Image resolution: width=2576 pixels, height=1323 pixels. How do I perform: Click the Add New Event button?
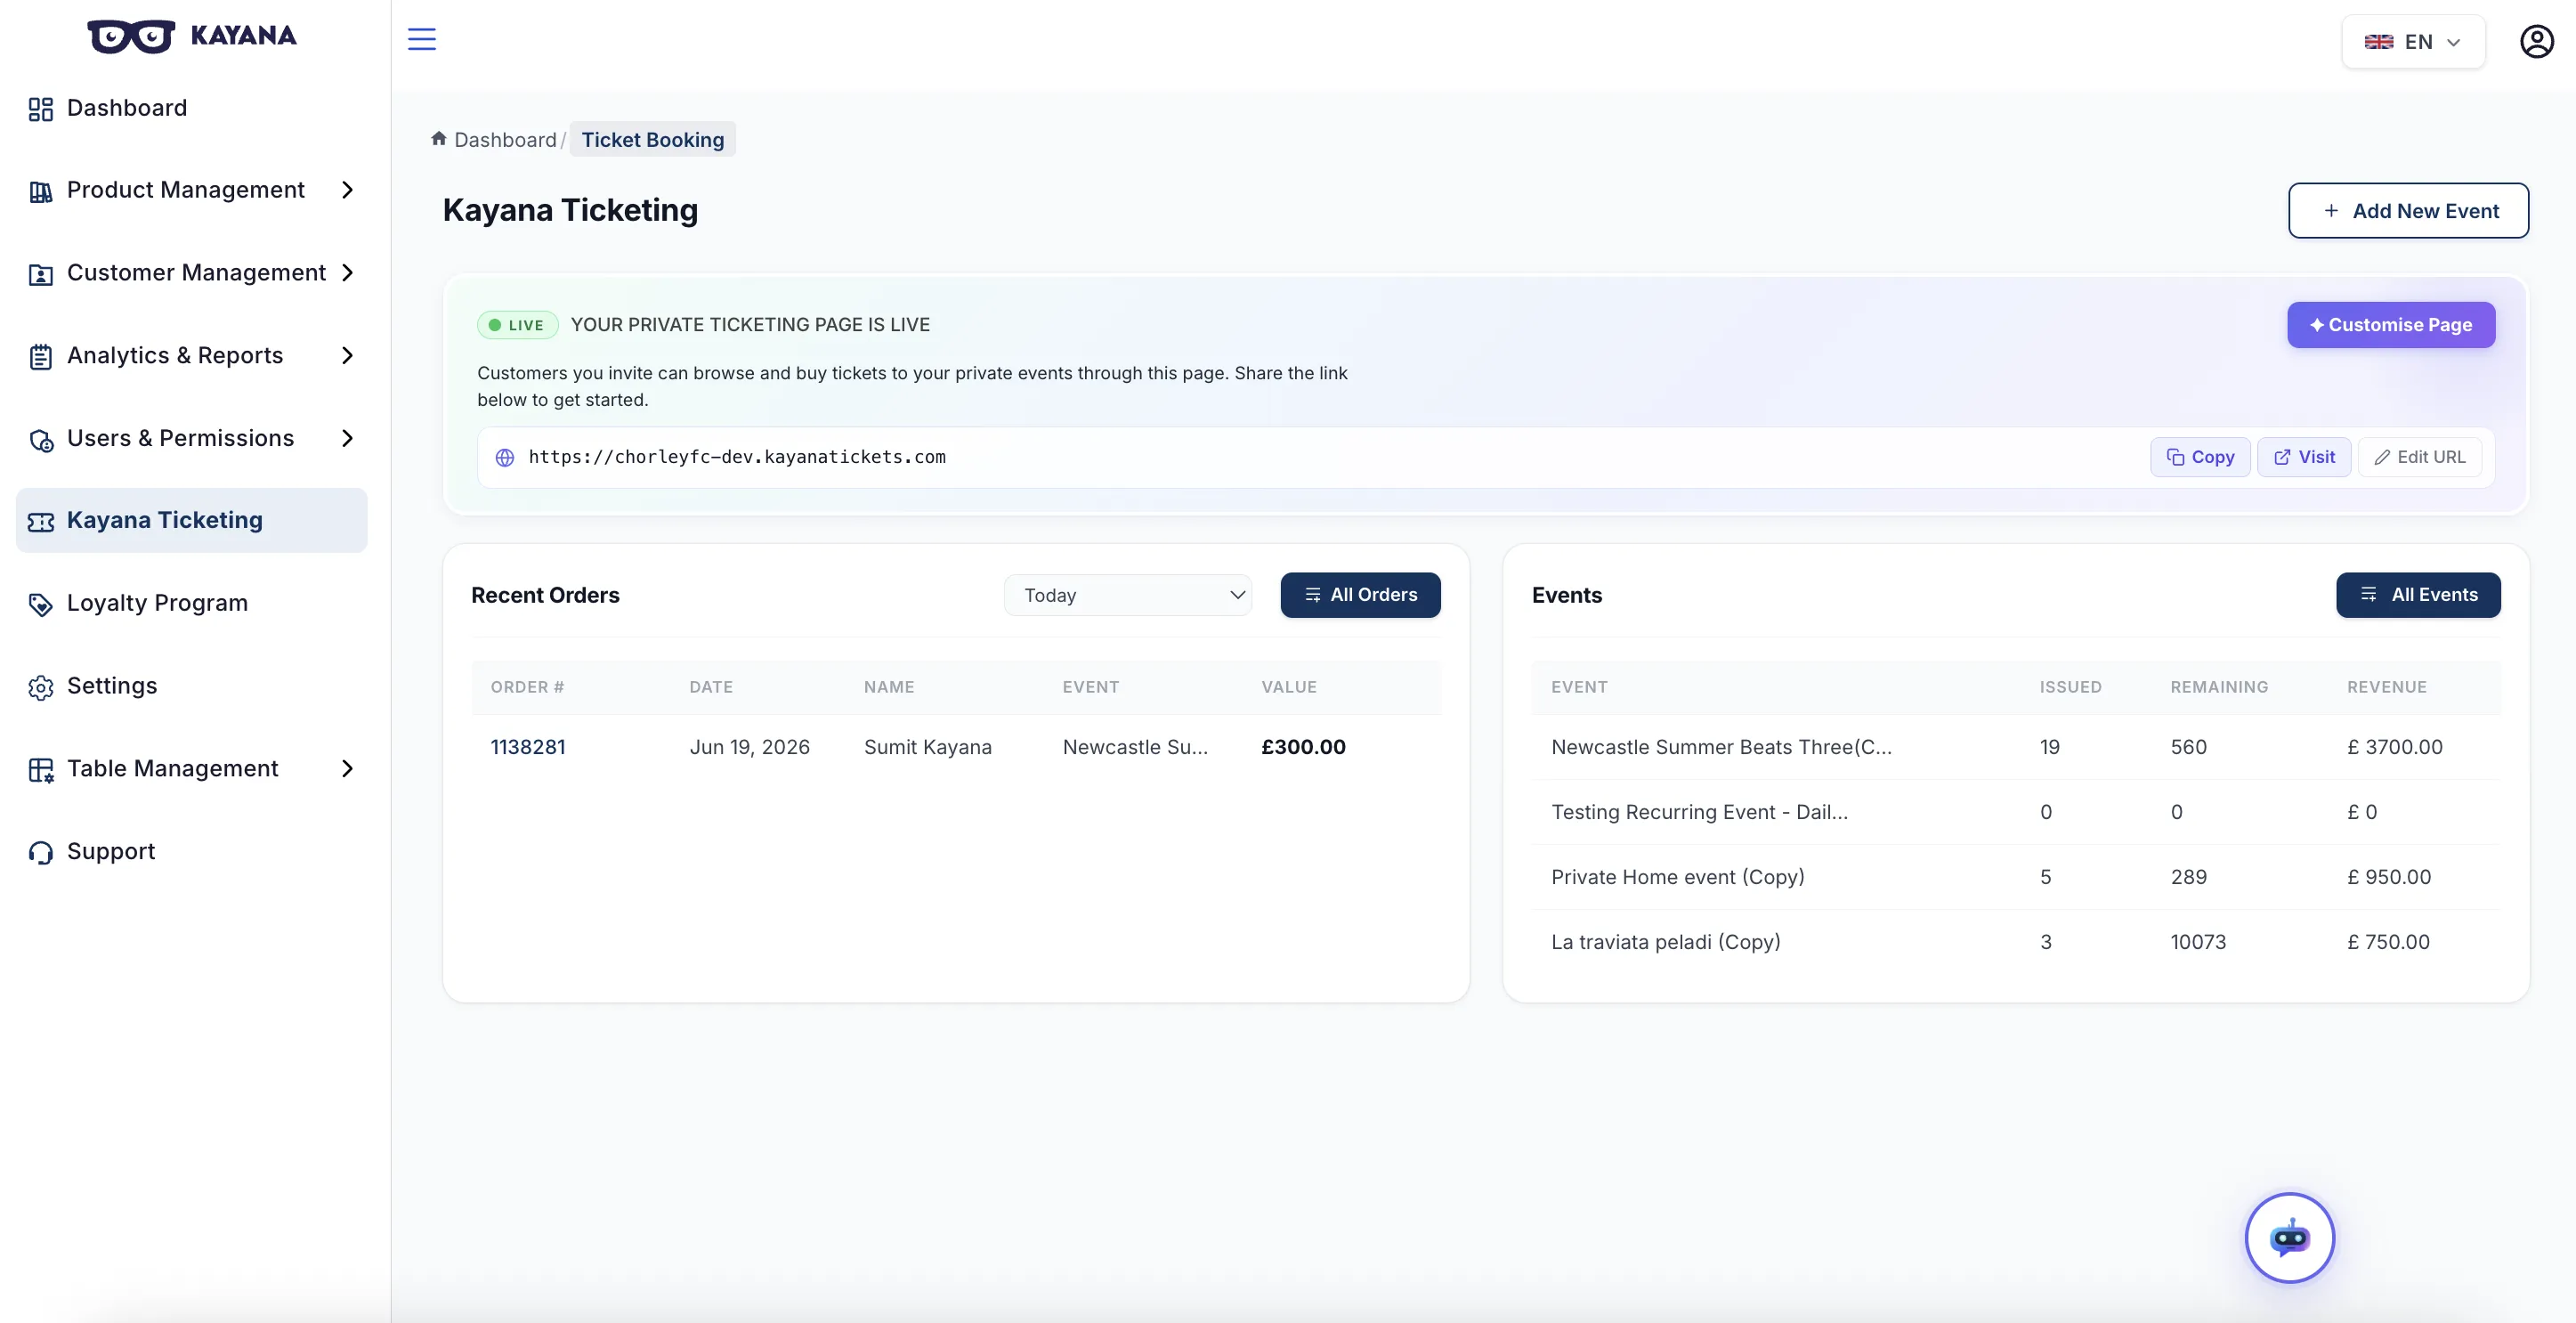tap(2408, 211)
